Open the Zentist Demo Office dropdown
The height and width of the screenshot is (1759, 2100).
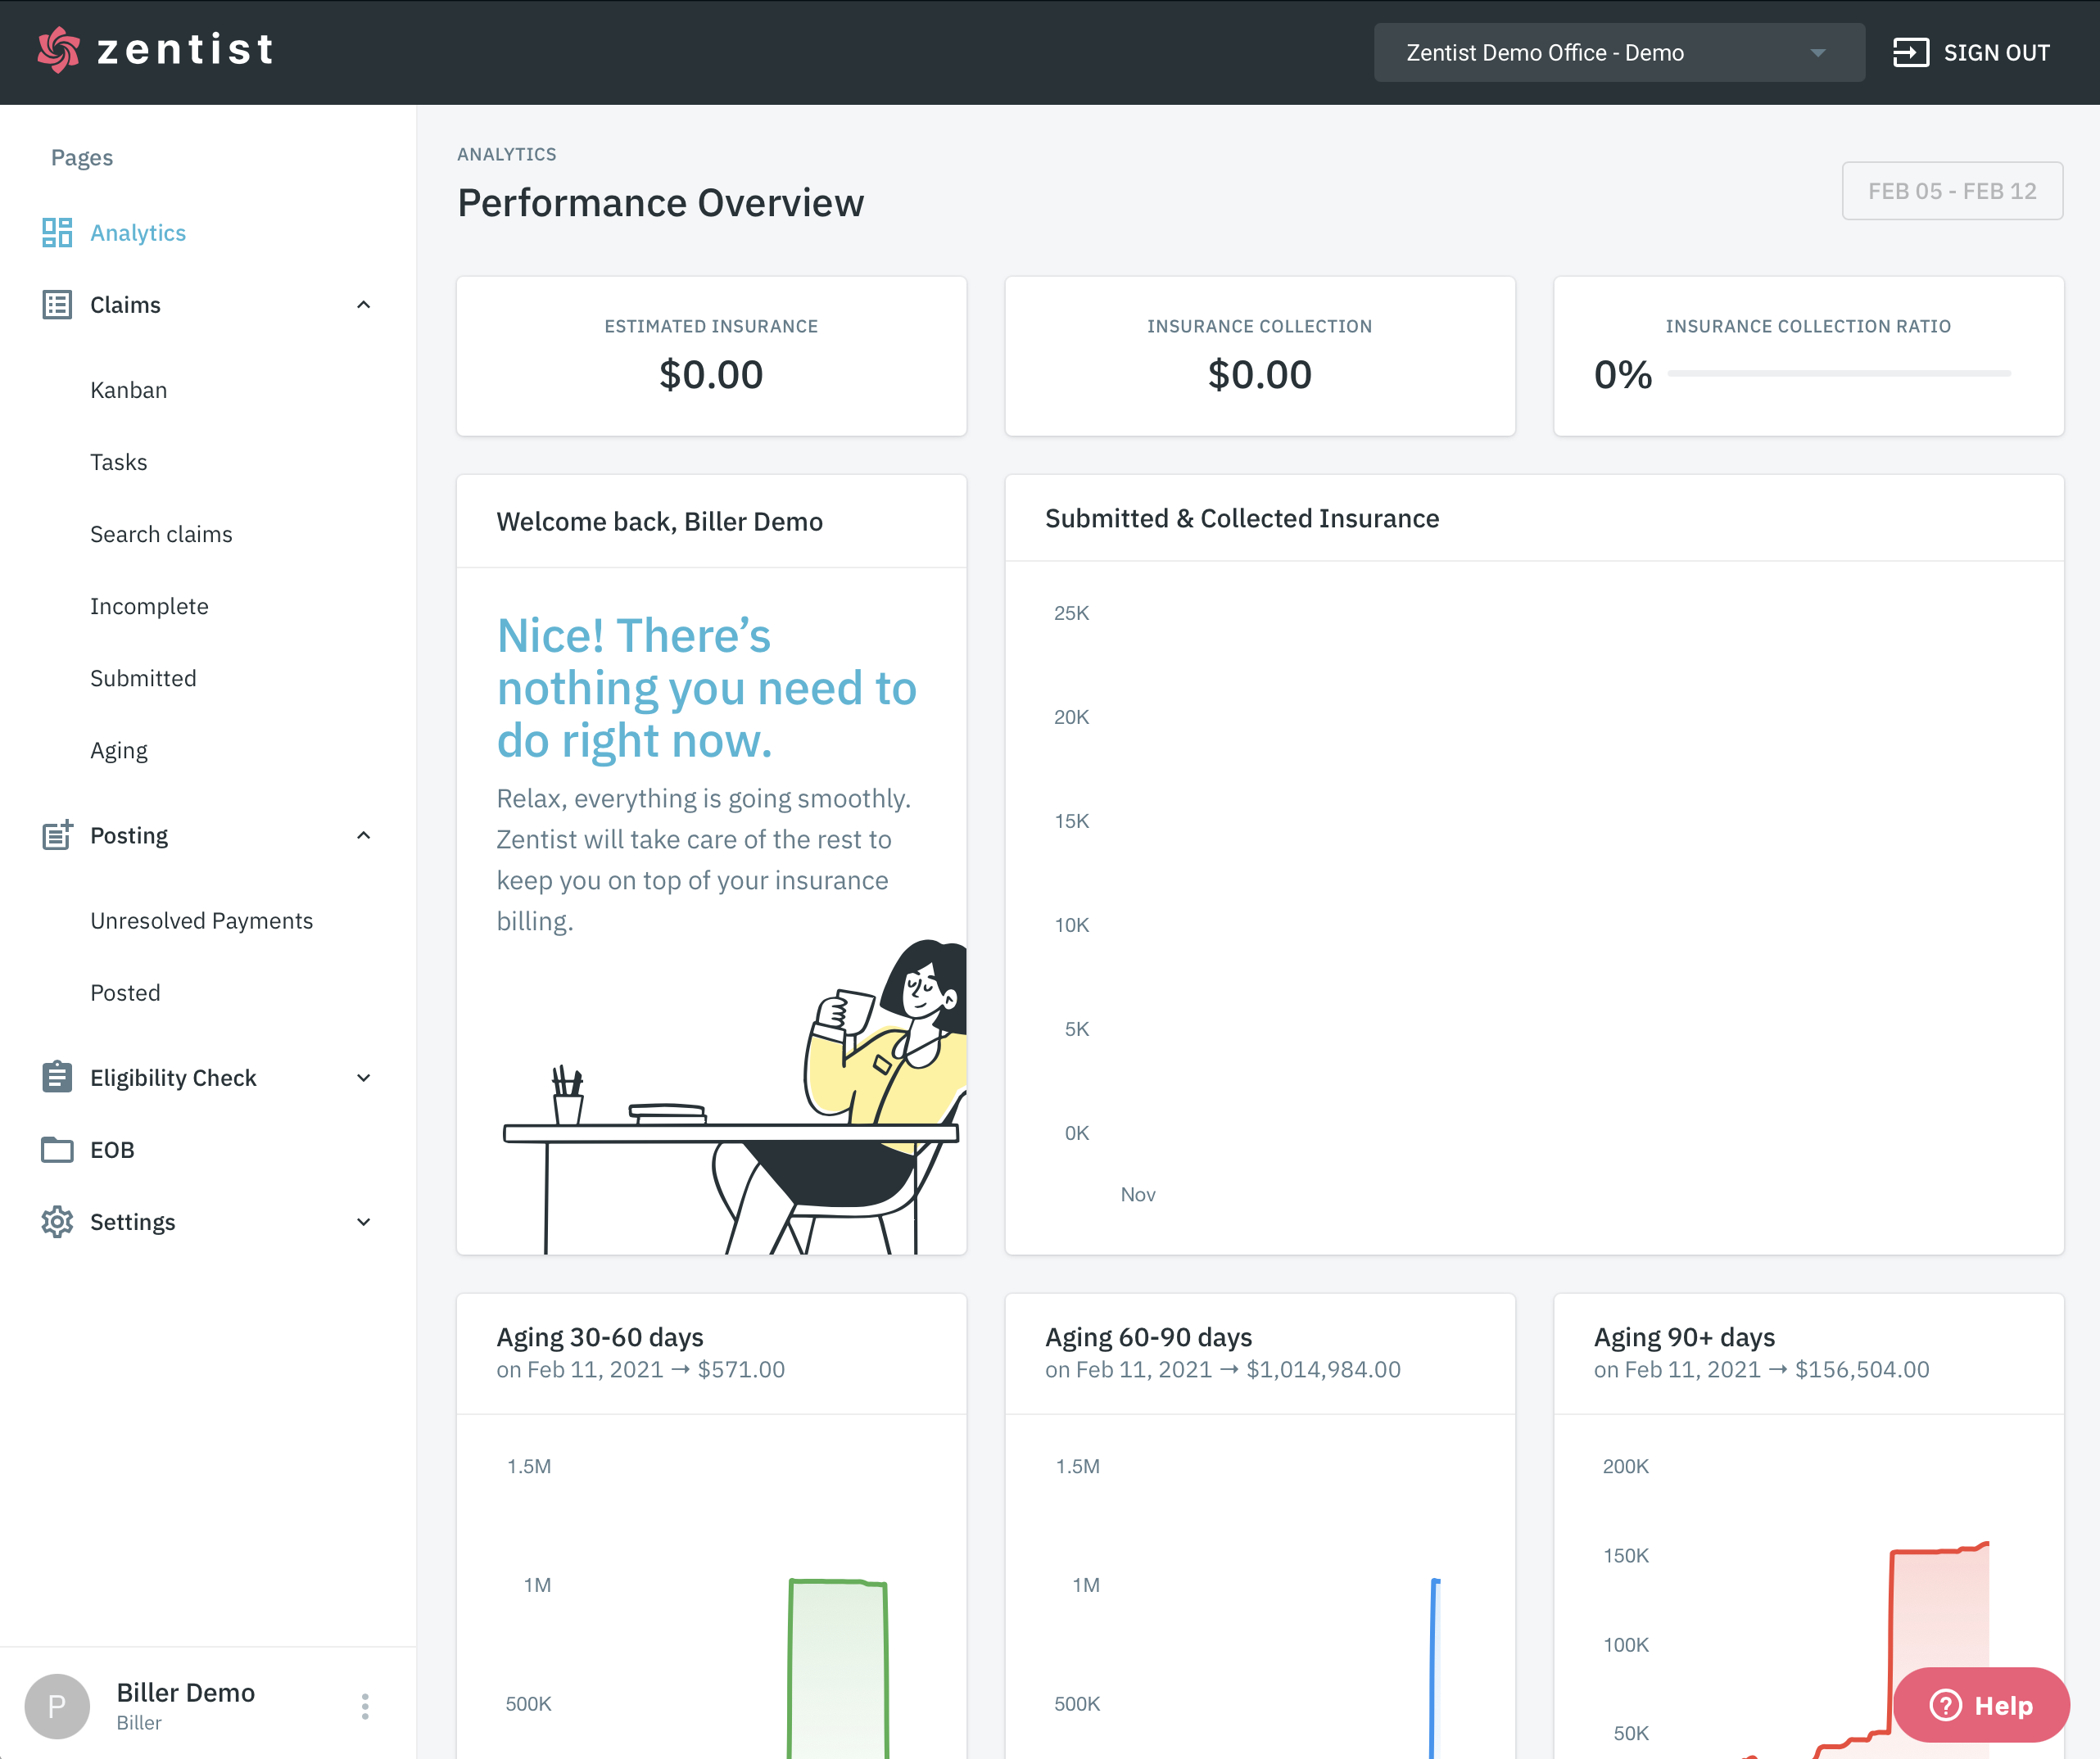point(1619,53)
